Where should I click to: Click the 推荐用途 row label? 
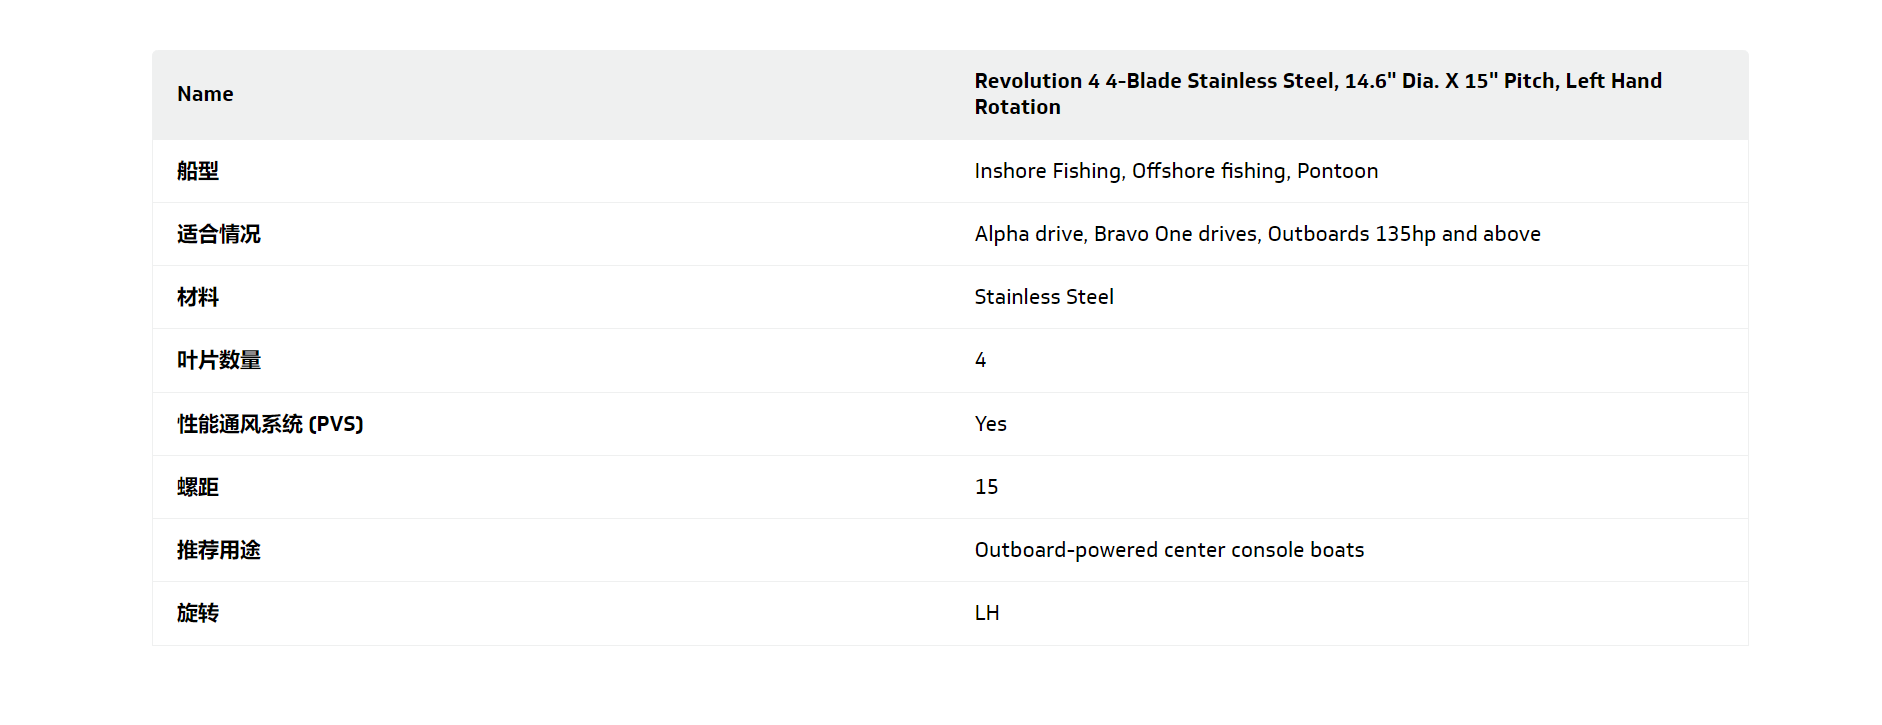click(218, 550)
